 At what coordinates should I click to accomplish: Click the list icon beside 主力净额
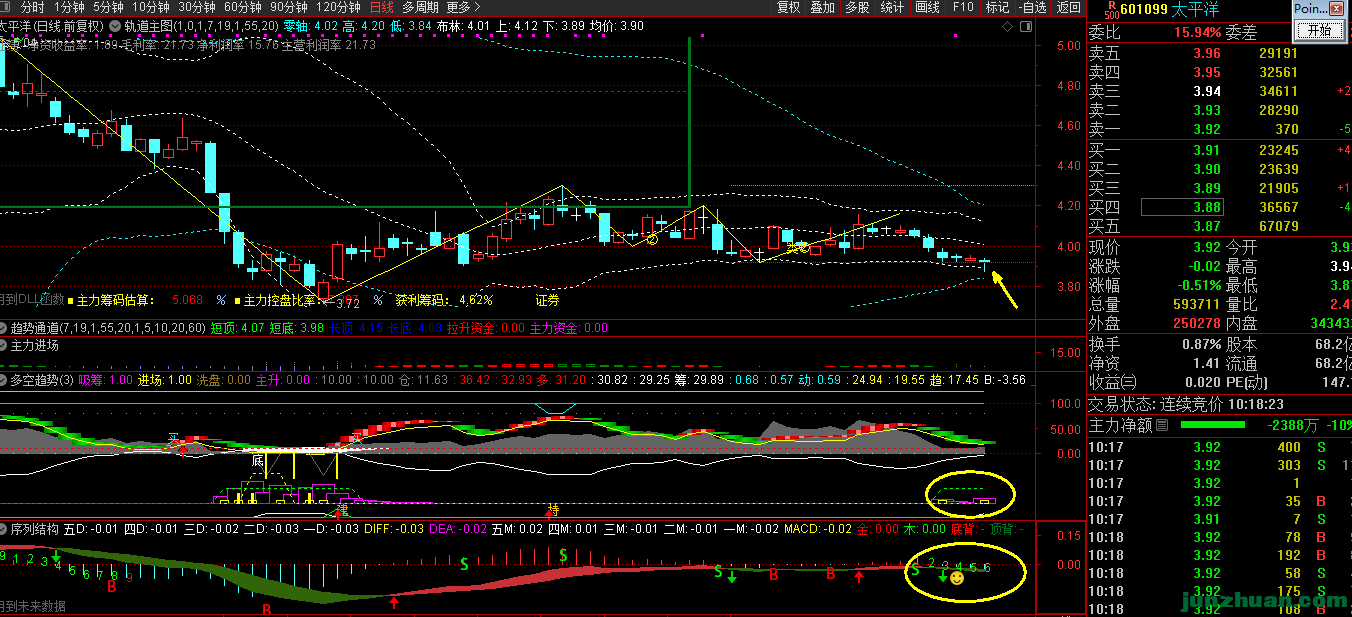(x=1162, y=425)
